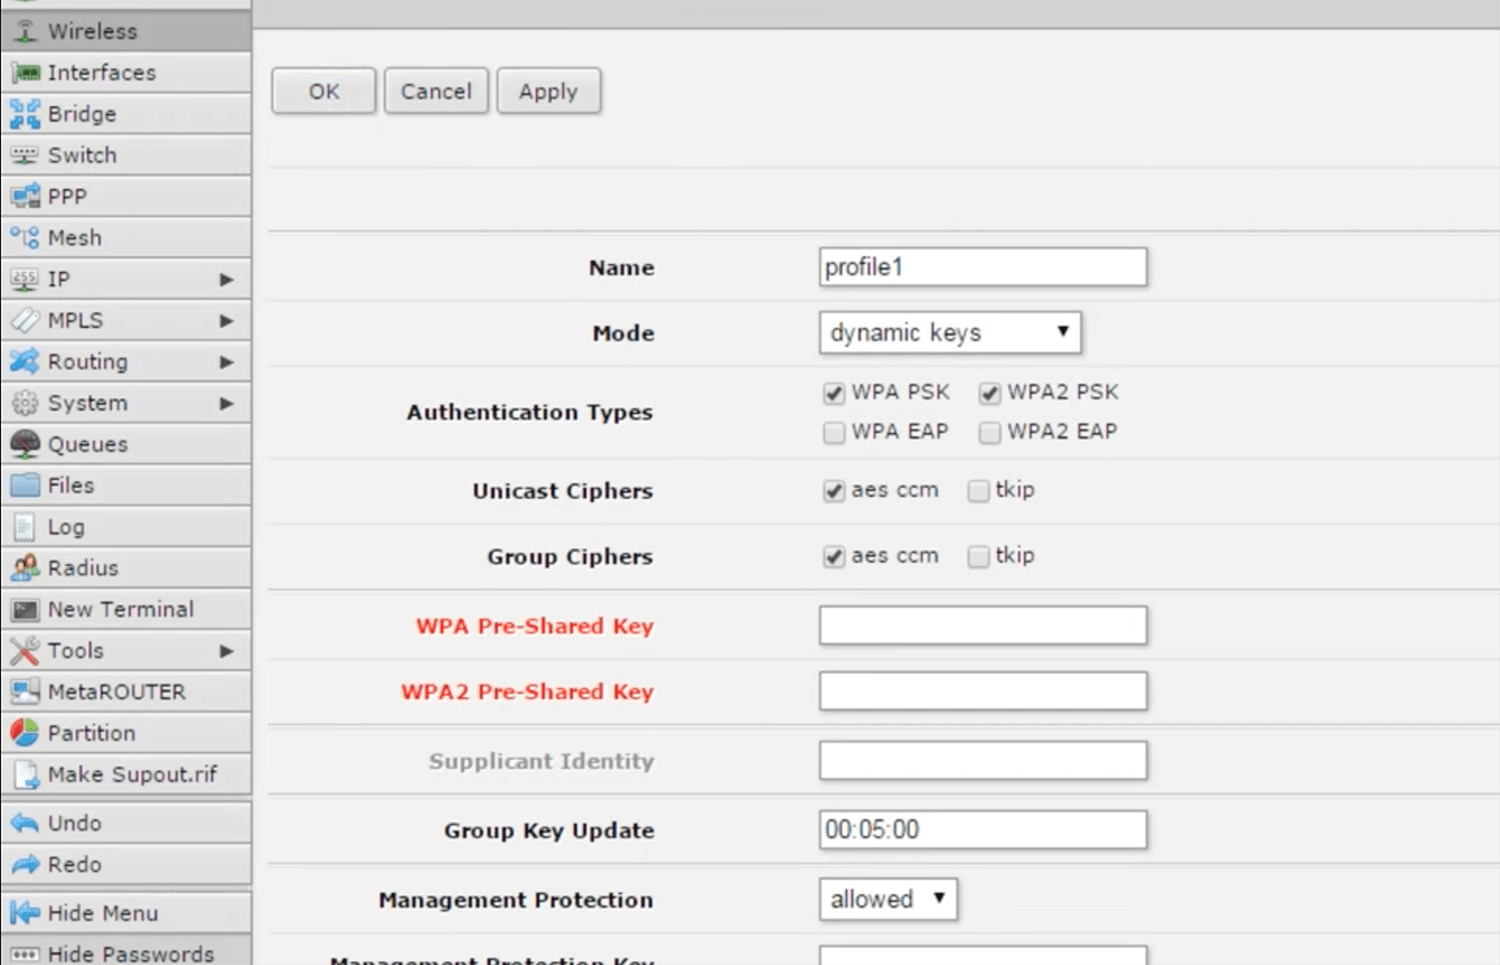1500x965 pixels.
Task: Click the Undo arrow icon
Action: point(25,823)
